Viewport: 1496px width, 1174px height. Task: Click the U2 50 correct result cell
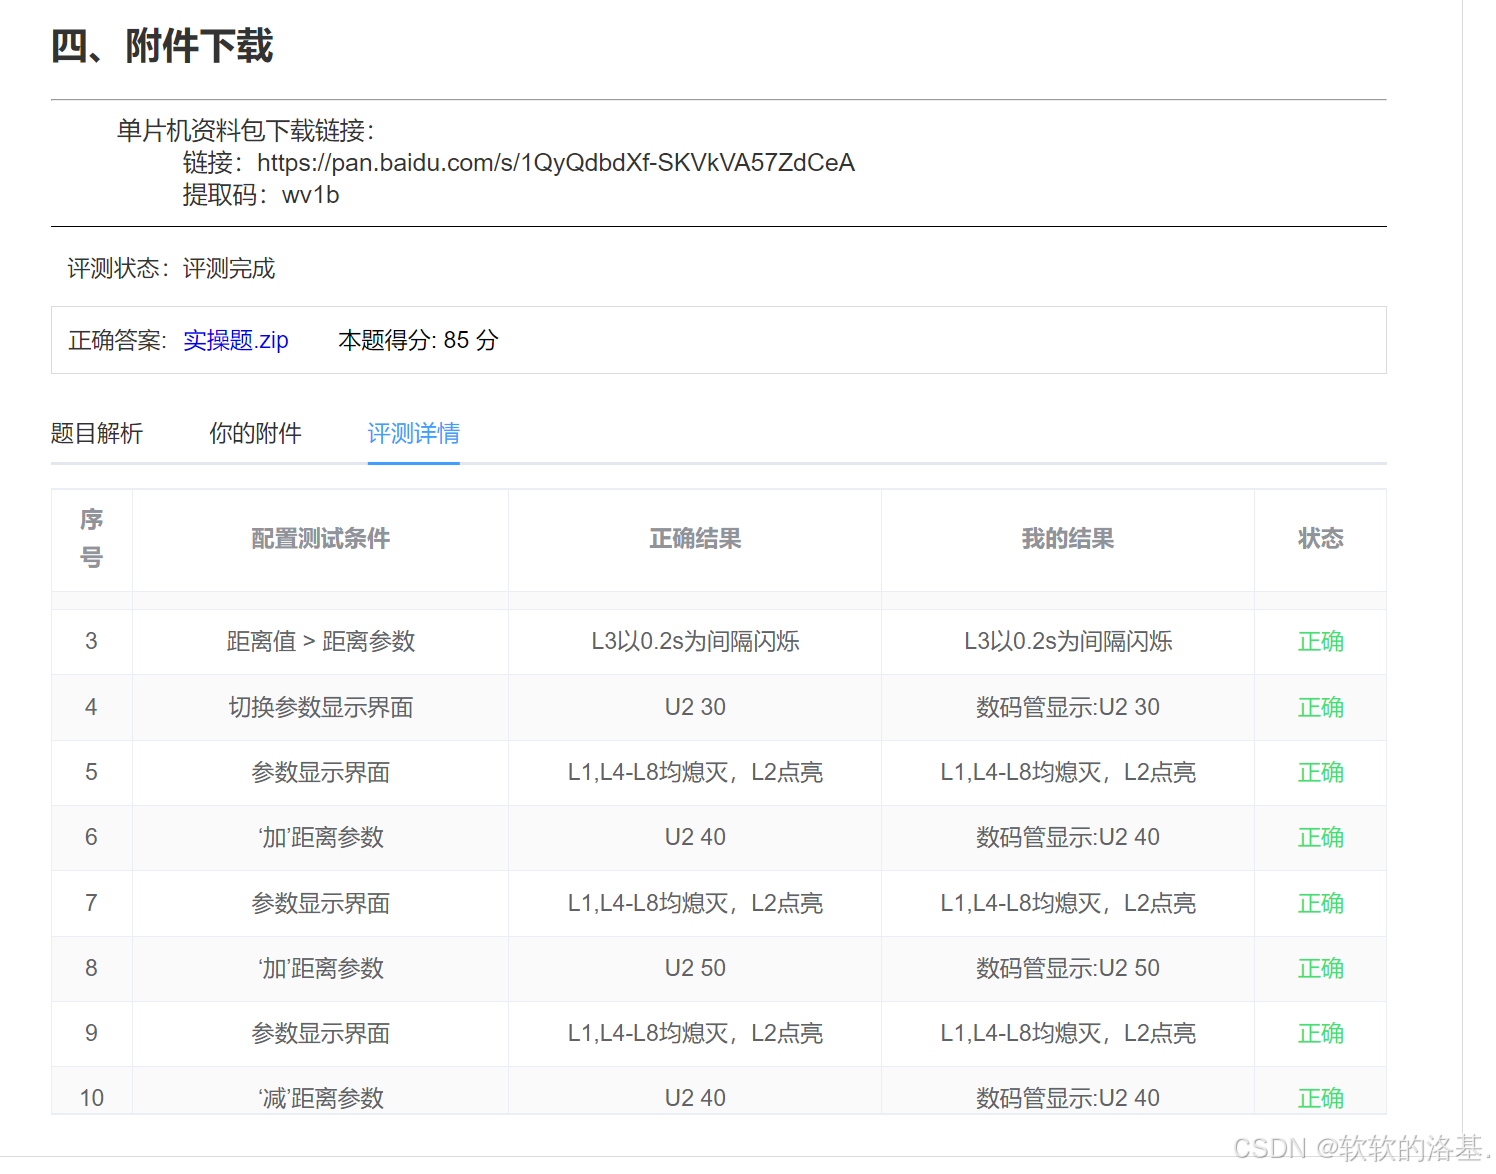pyautogui.click(x=695, y=968)
